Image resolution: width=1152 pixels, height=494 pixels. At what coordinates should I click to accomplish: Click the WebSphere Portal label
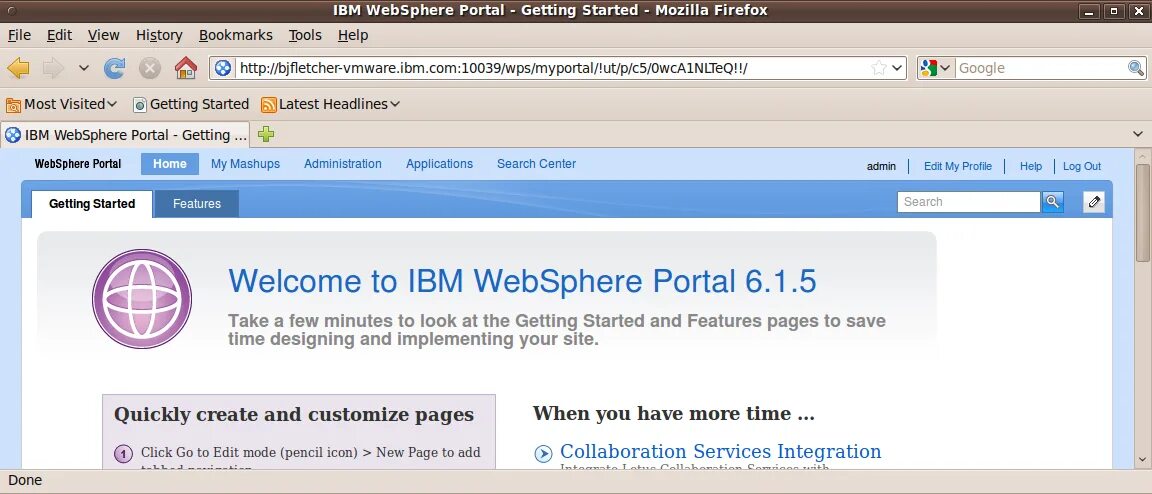78,164
